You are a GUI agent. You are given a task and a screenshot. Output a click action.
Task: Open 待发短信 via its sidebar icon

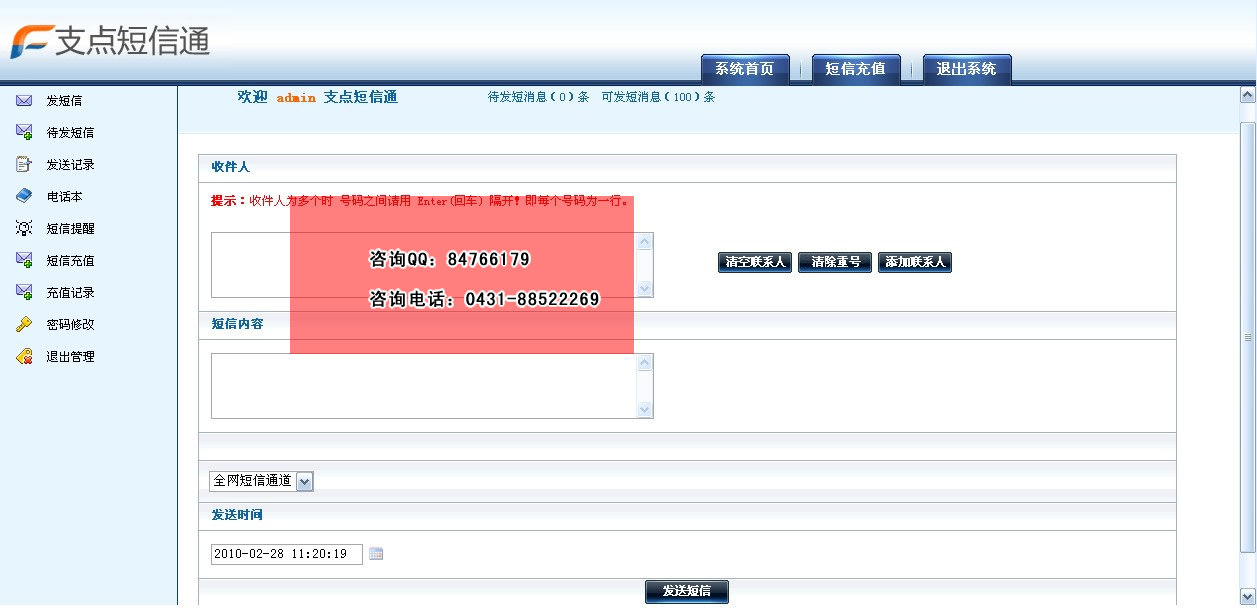[x=23, y=132]
